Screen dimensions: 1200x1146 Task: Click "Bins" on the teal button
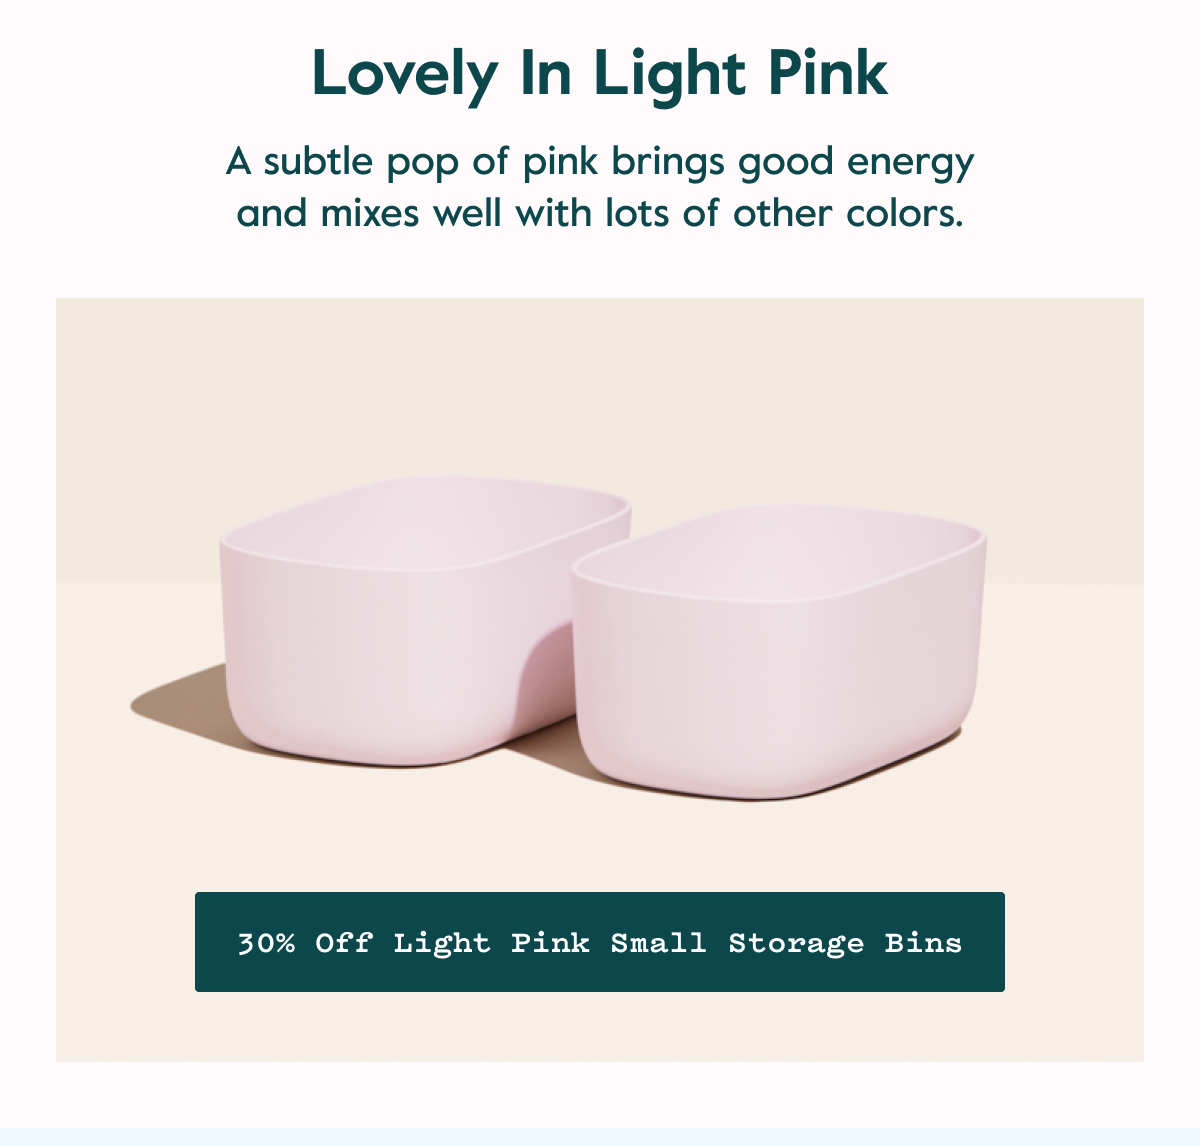[923, 943]
